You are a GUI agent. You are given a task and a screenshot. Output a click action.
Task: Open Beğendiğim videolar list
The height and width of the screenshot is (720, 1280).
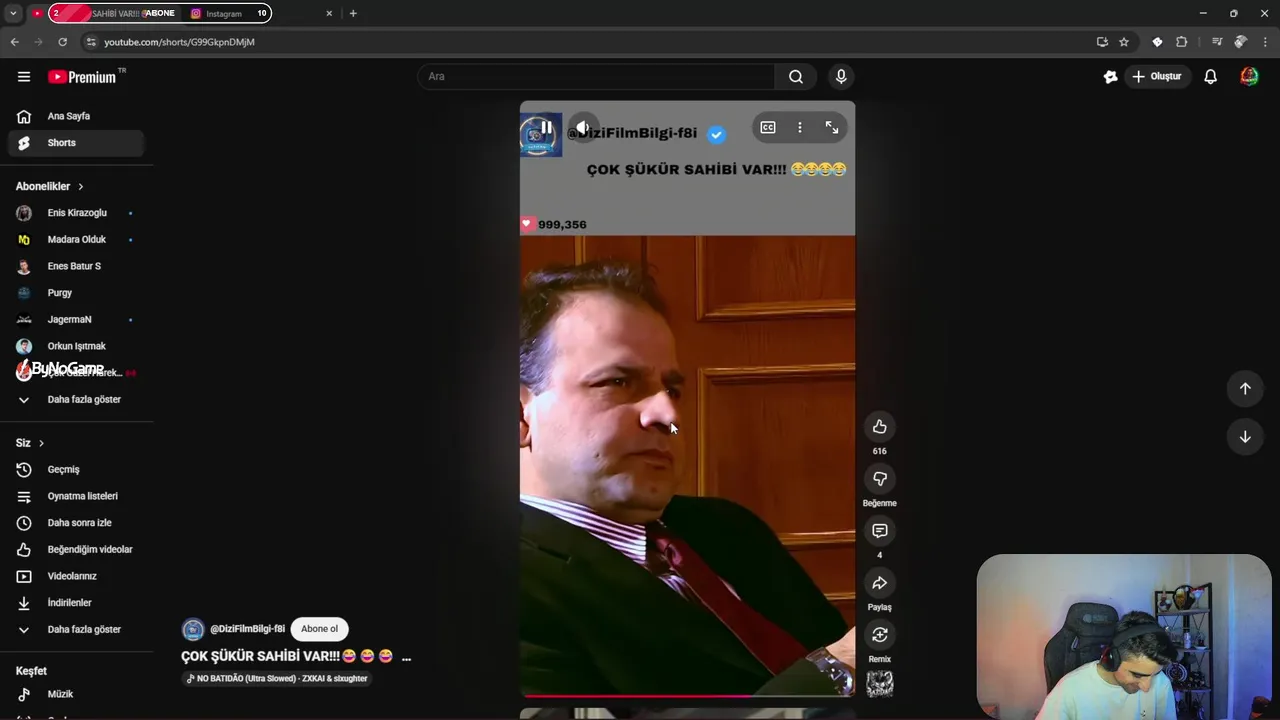pyautogui.click(x=76, y=550)
